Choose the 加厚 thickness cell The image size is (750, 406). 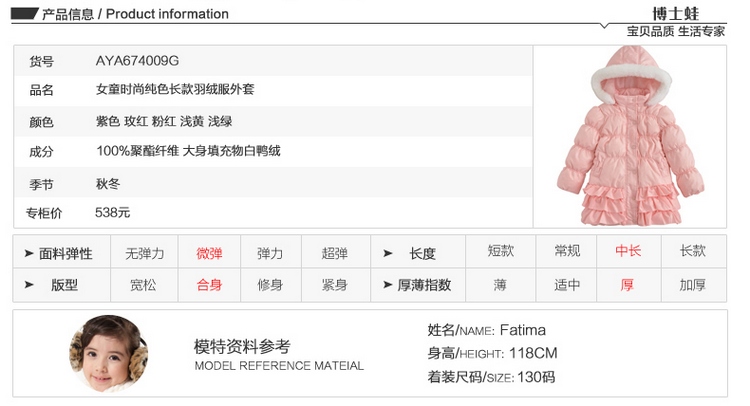click(x=693, y=285)
